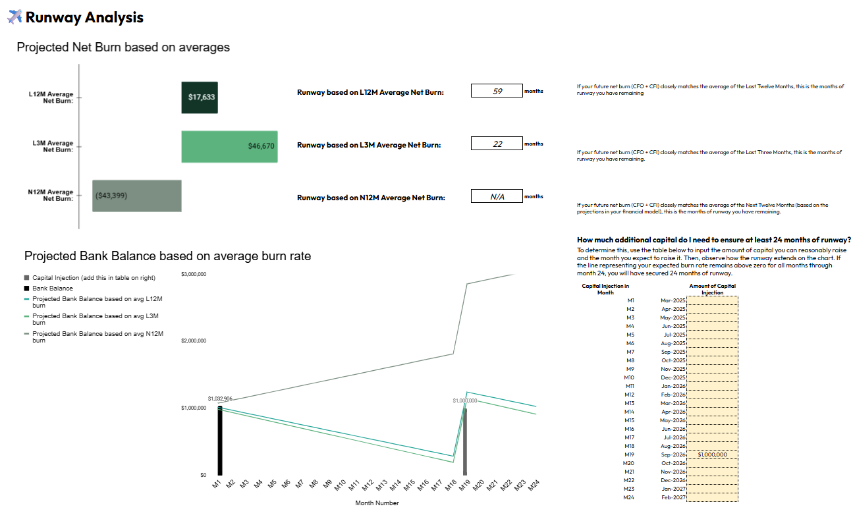Select the dark green $17,633 L12M bar
The image size is (852, 507).
199,97
